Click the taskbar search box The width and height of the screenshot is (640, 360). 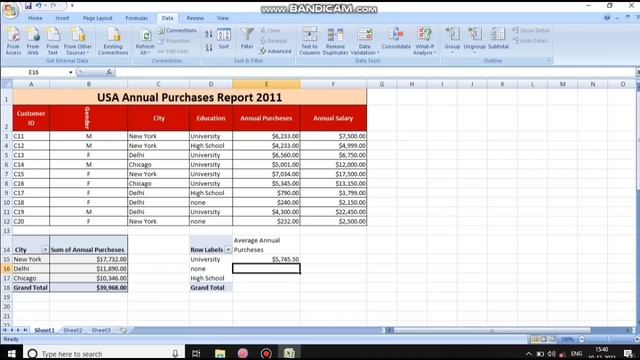pyautogui.click(x=104, y=353)
